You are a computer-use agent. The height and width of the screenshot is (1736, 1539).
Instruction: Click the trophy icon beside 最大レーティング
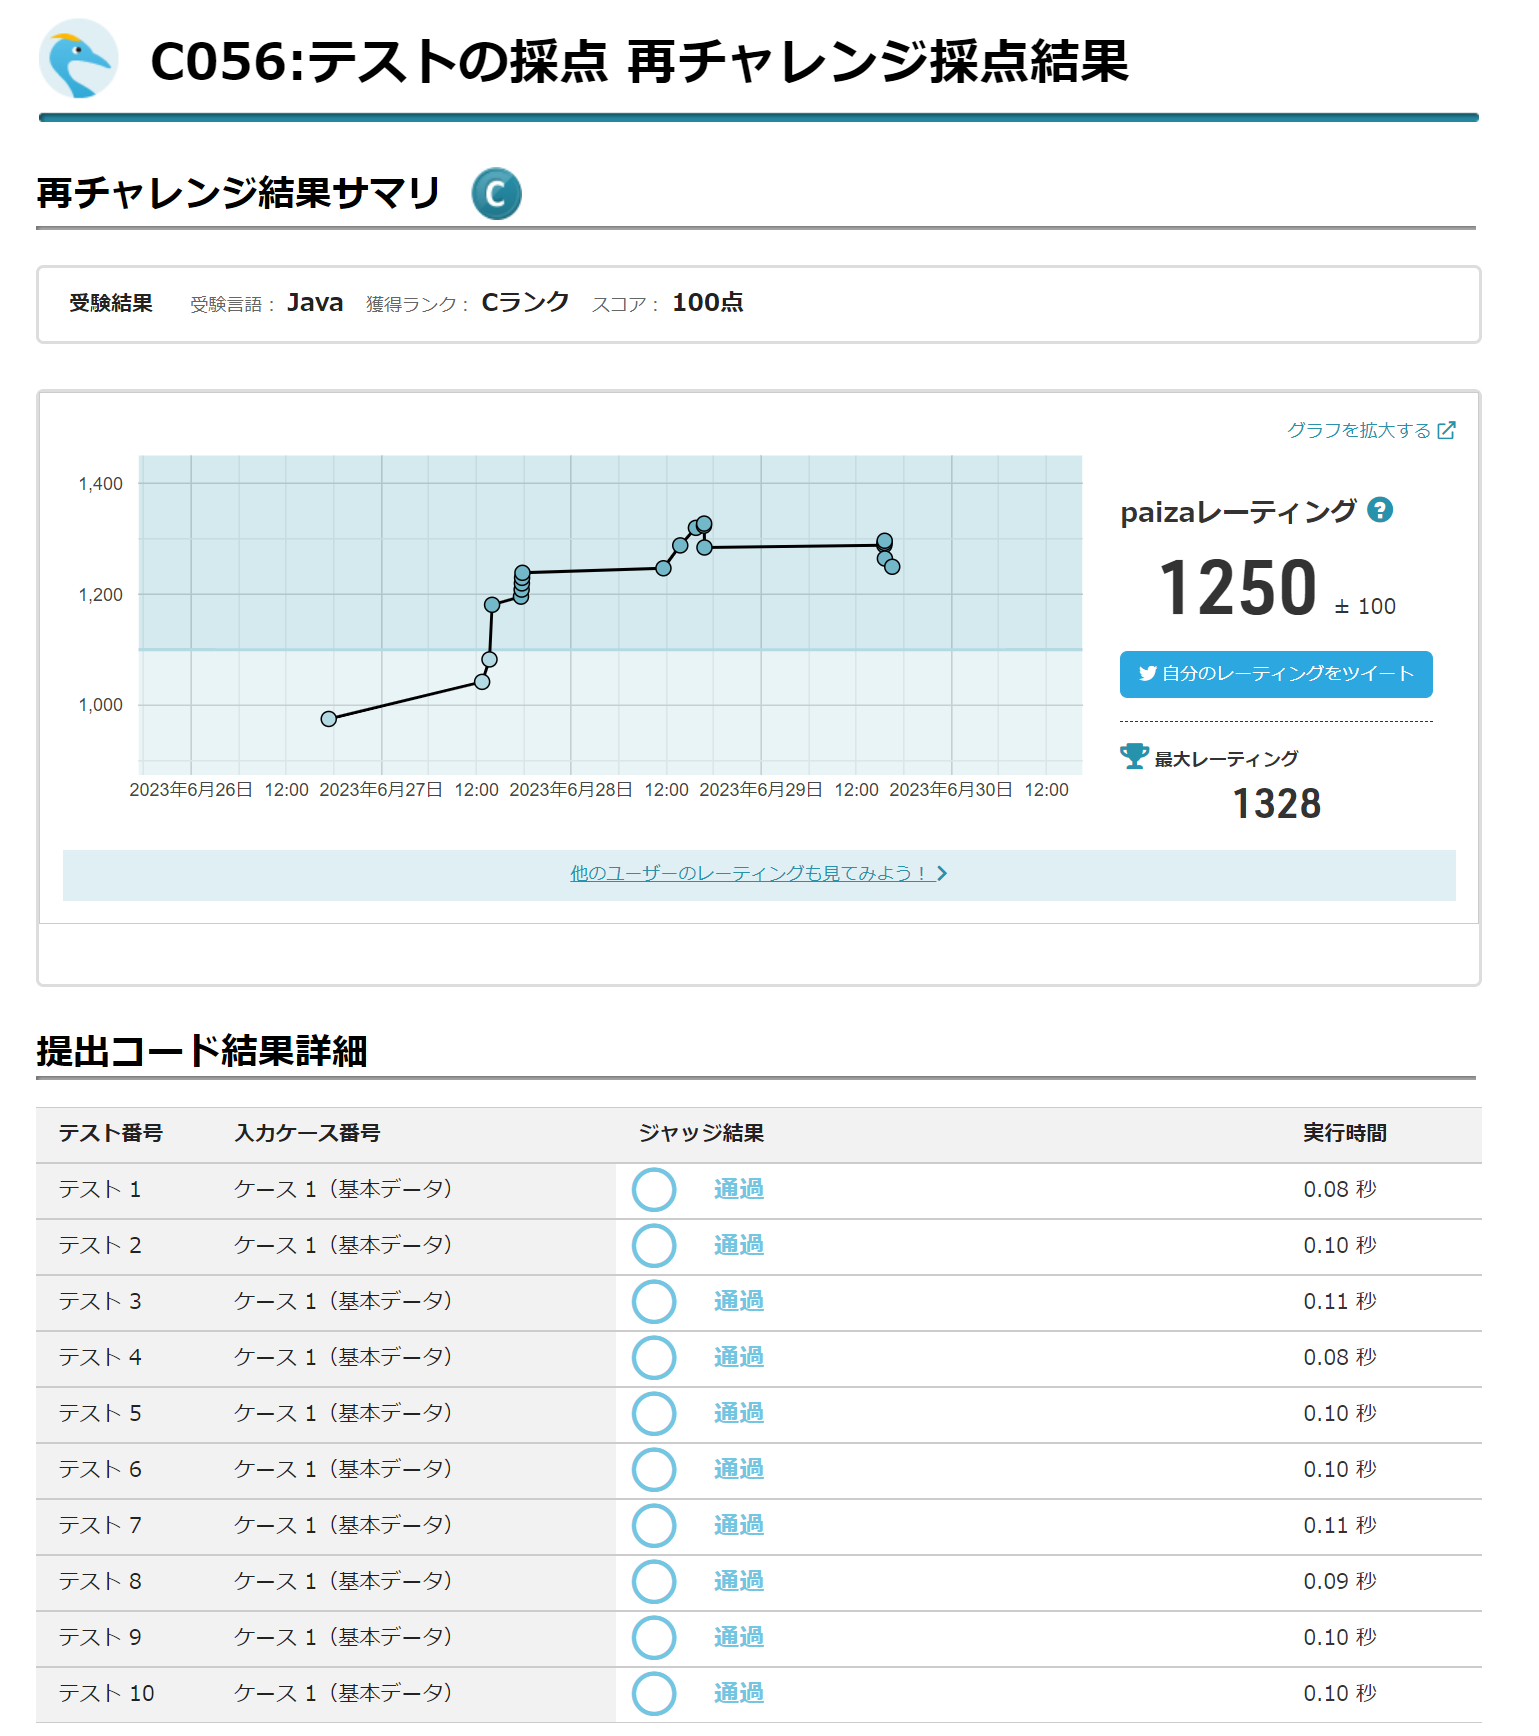[1134, 757]
